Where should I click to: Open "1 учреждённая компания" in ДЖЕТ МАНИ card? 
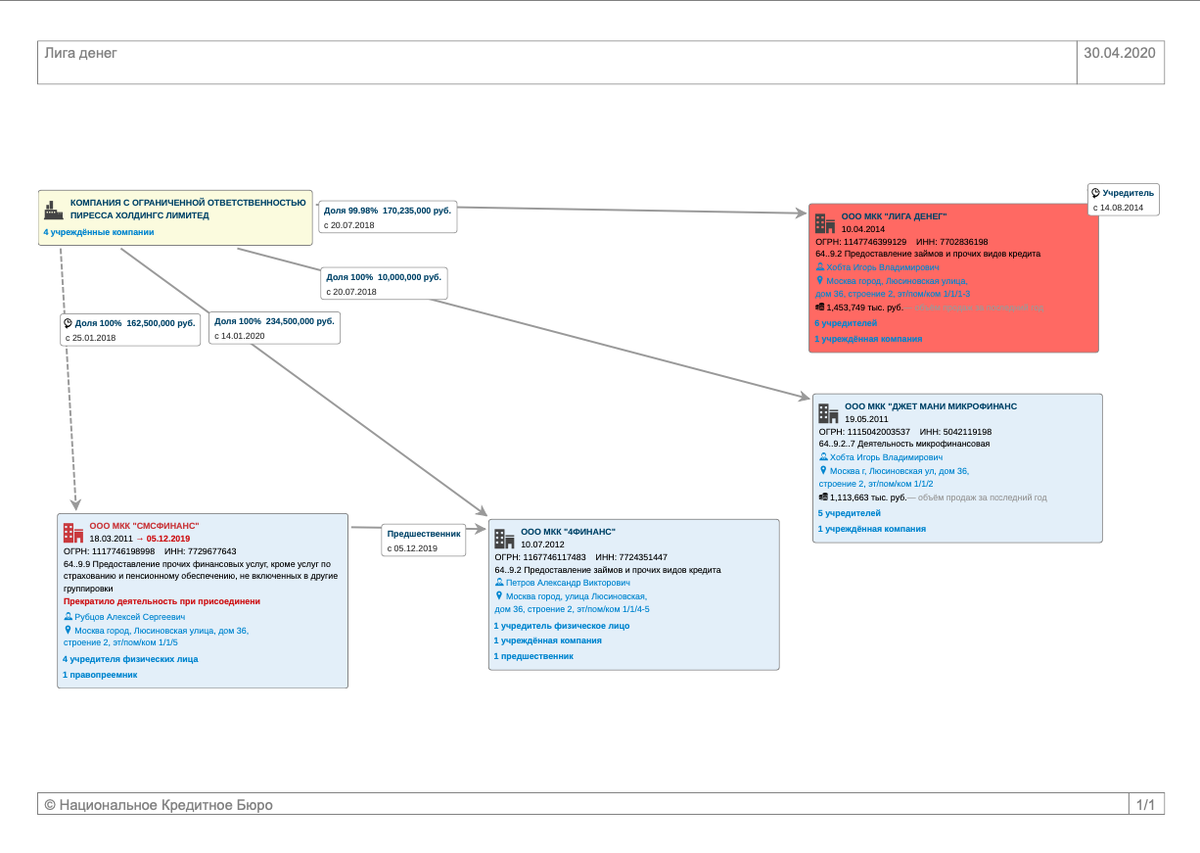[x=873, y=529]
